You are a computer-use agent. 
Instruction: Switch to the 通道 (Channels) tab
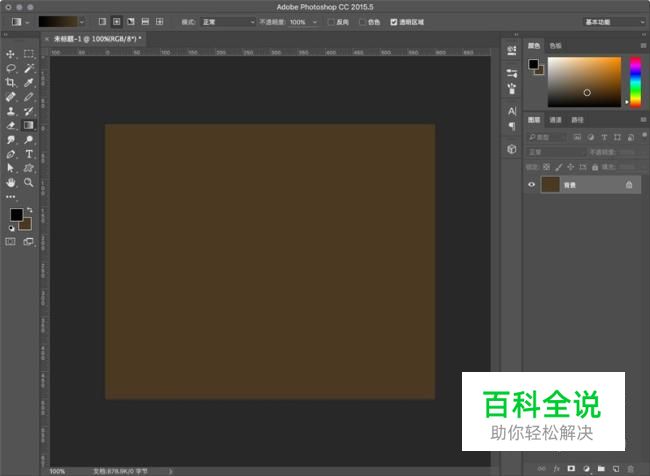coord(556,120)
